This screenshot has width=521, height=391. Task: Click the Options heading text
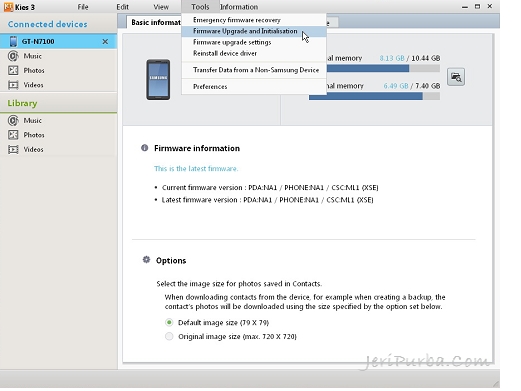[171, 260]
